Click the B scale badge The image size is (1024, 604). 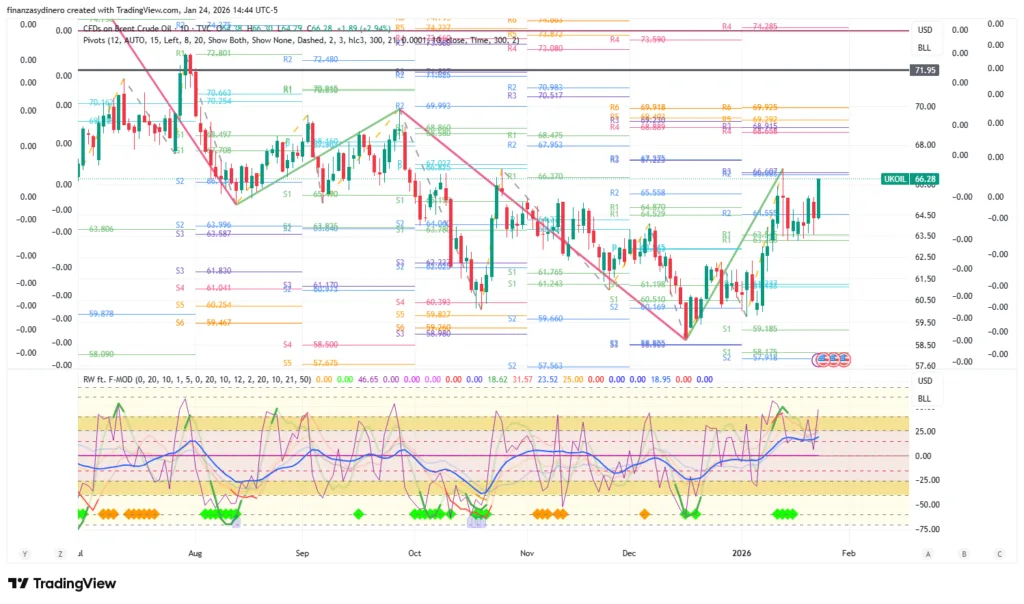pyautogui.click(x=964, y=553)
